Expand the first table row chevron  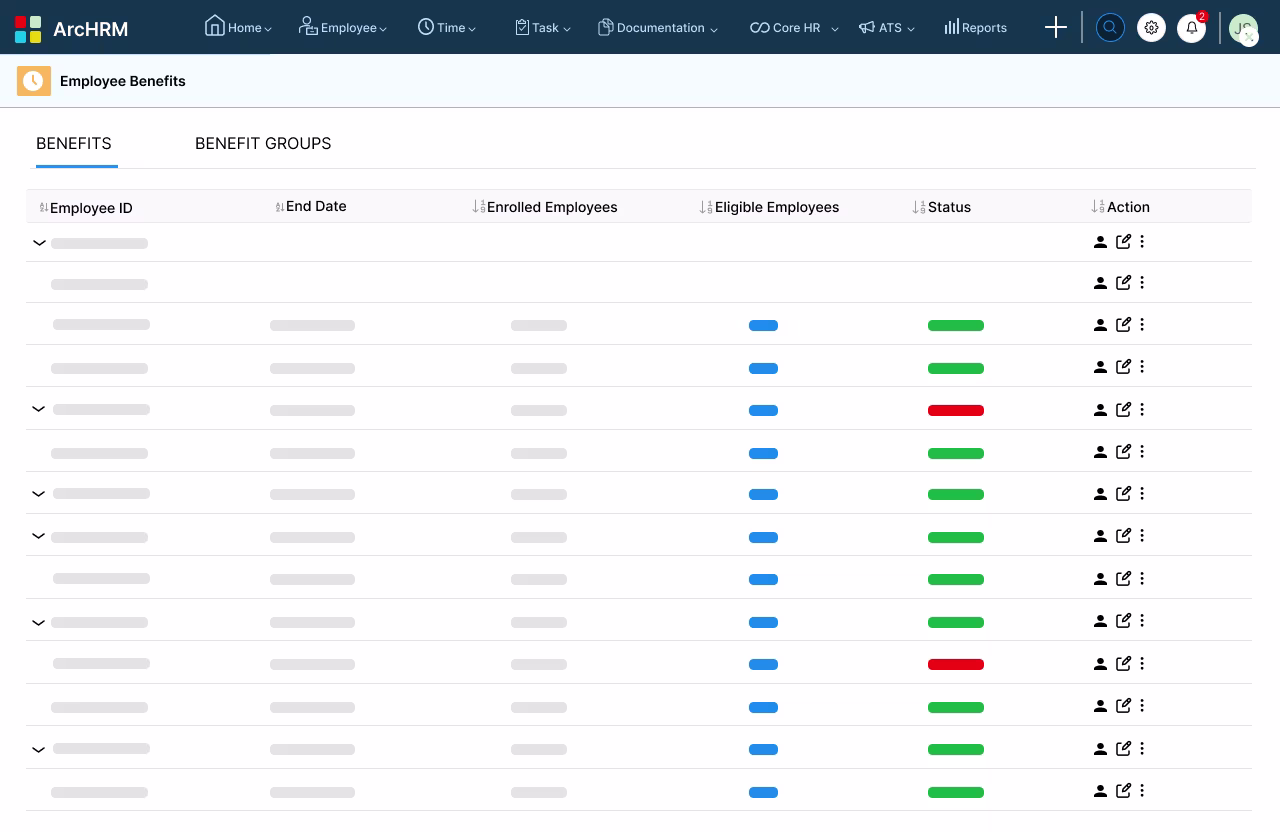click(x=39, y=243)
